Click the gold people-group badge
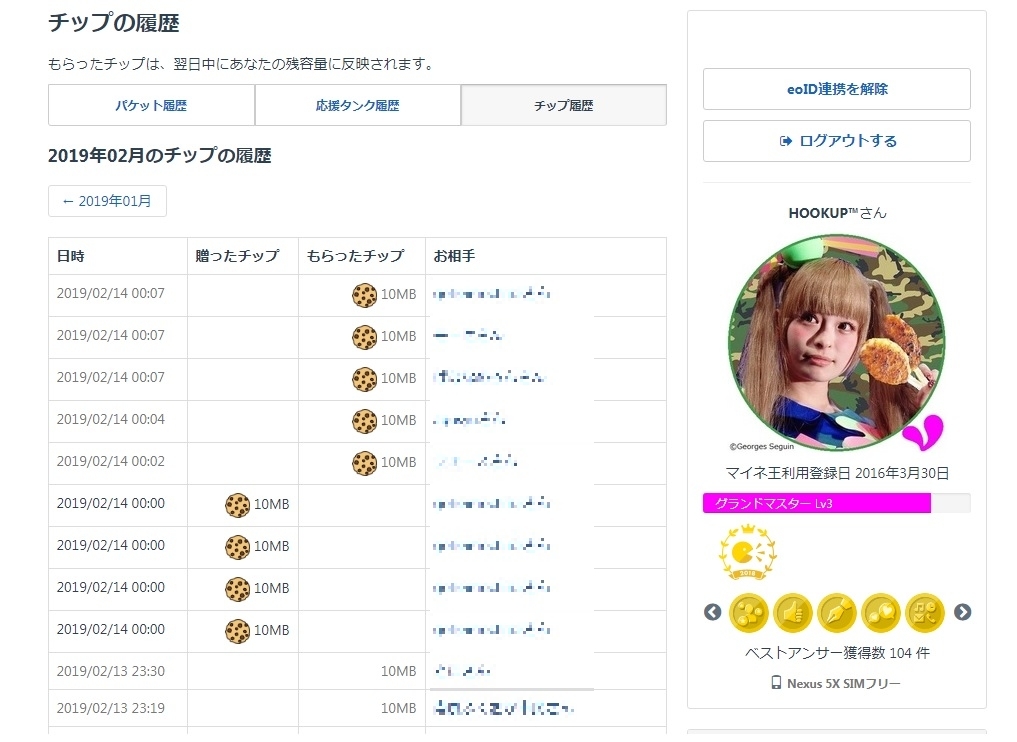This screenshot has width=1017, height=742. 748,612
